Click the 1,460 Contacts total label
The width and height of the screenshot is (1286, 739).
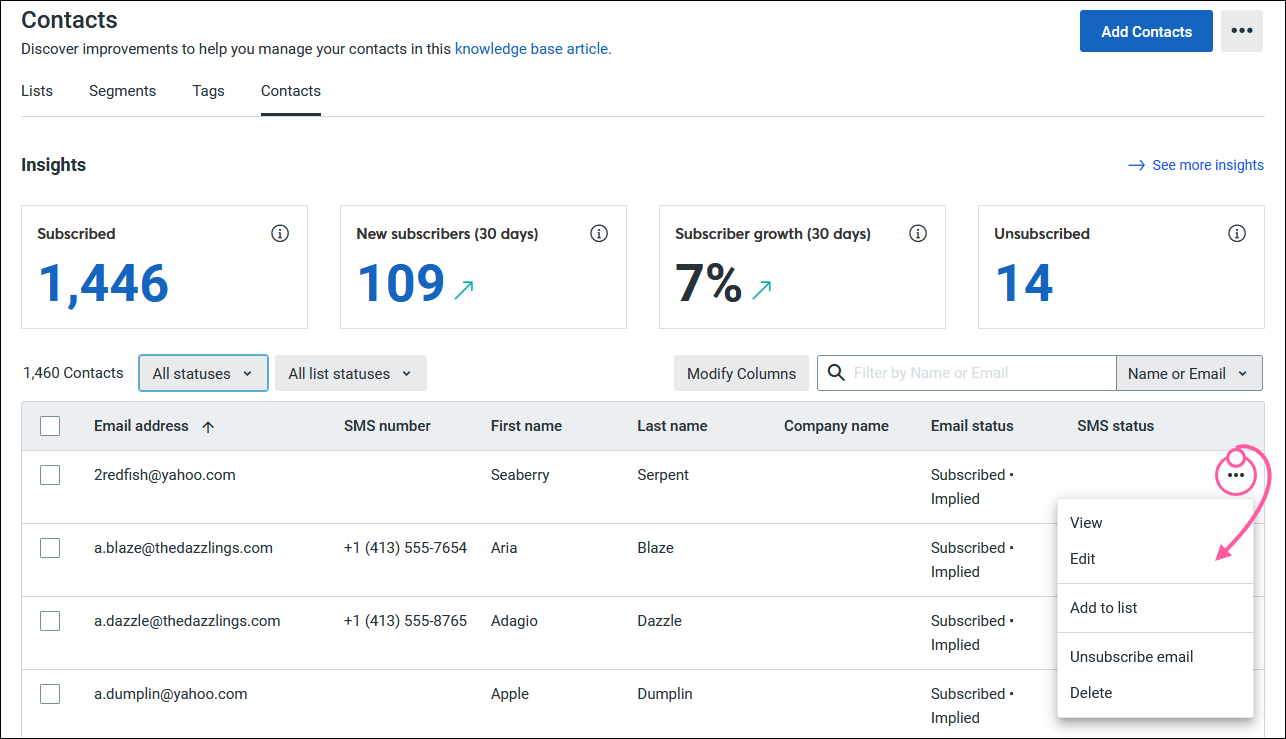[x=73, y=373]
